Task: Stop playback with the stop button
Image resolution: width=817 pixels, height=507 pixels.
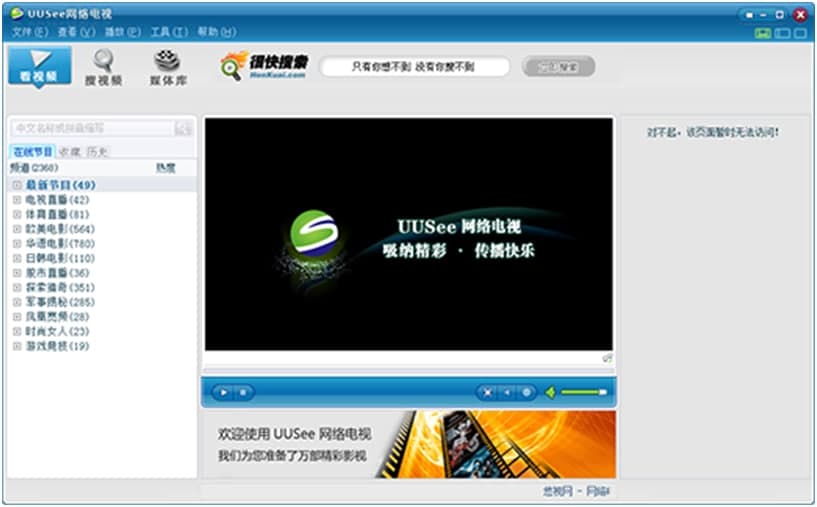Action: pyautogui.click(x=242, y=392)
